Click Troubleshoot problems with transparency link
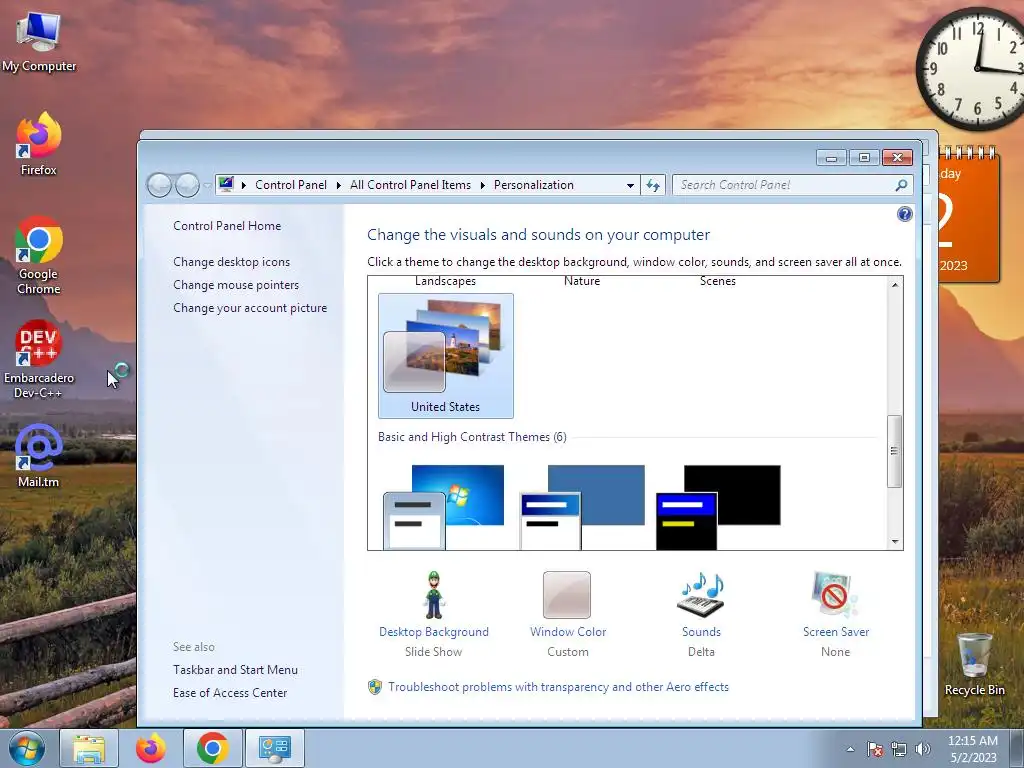 pyautogui.click(x=558, y=687)
